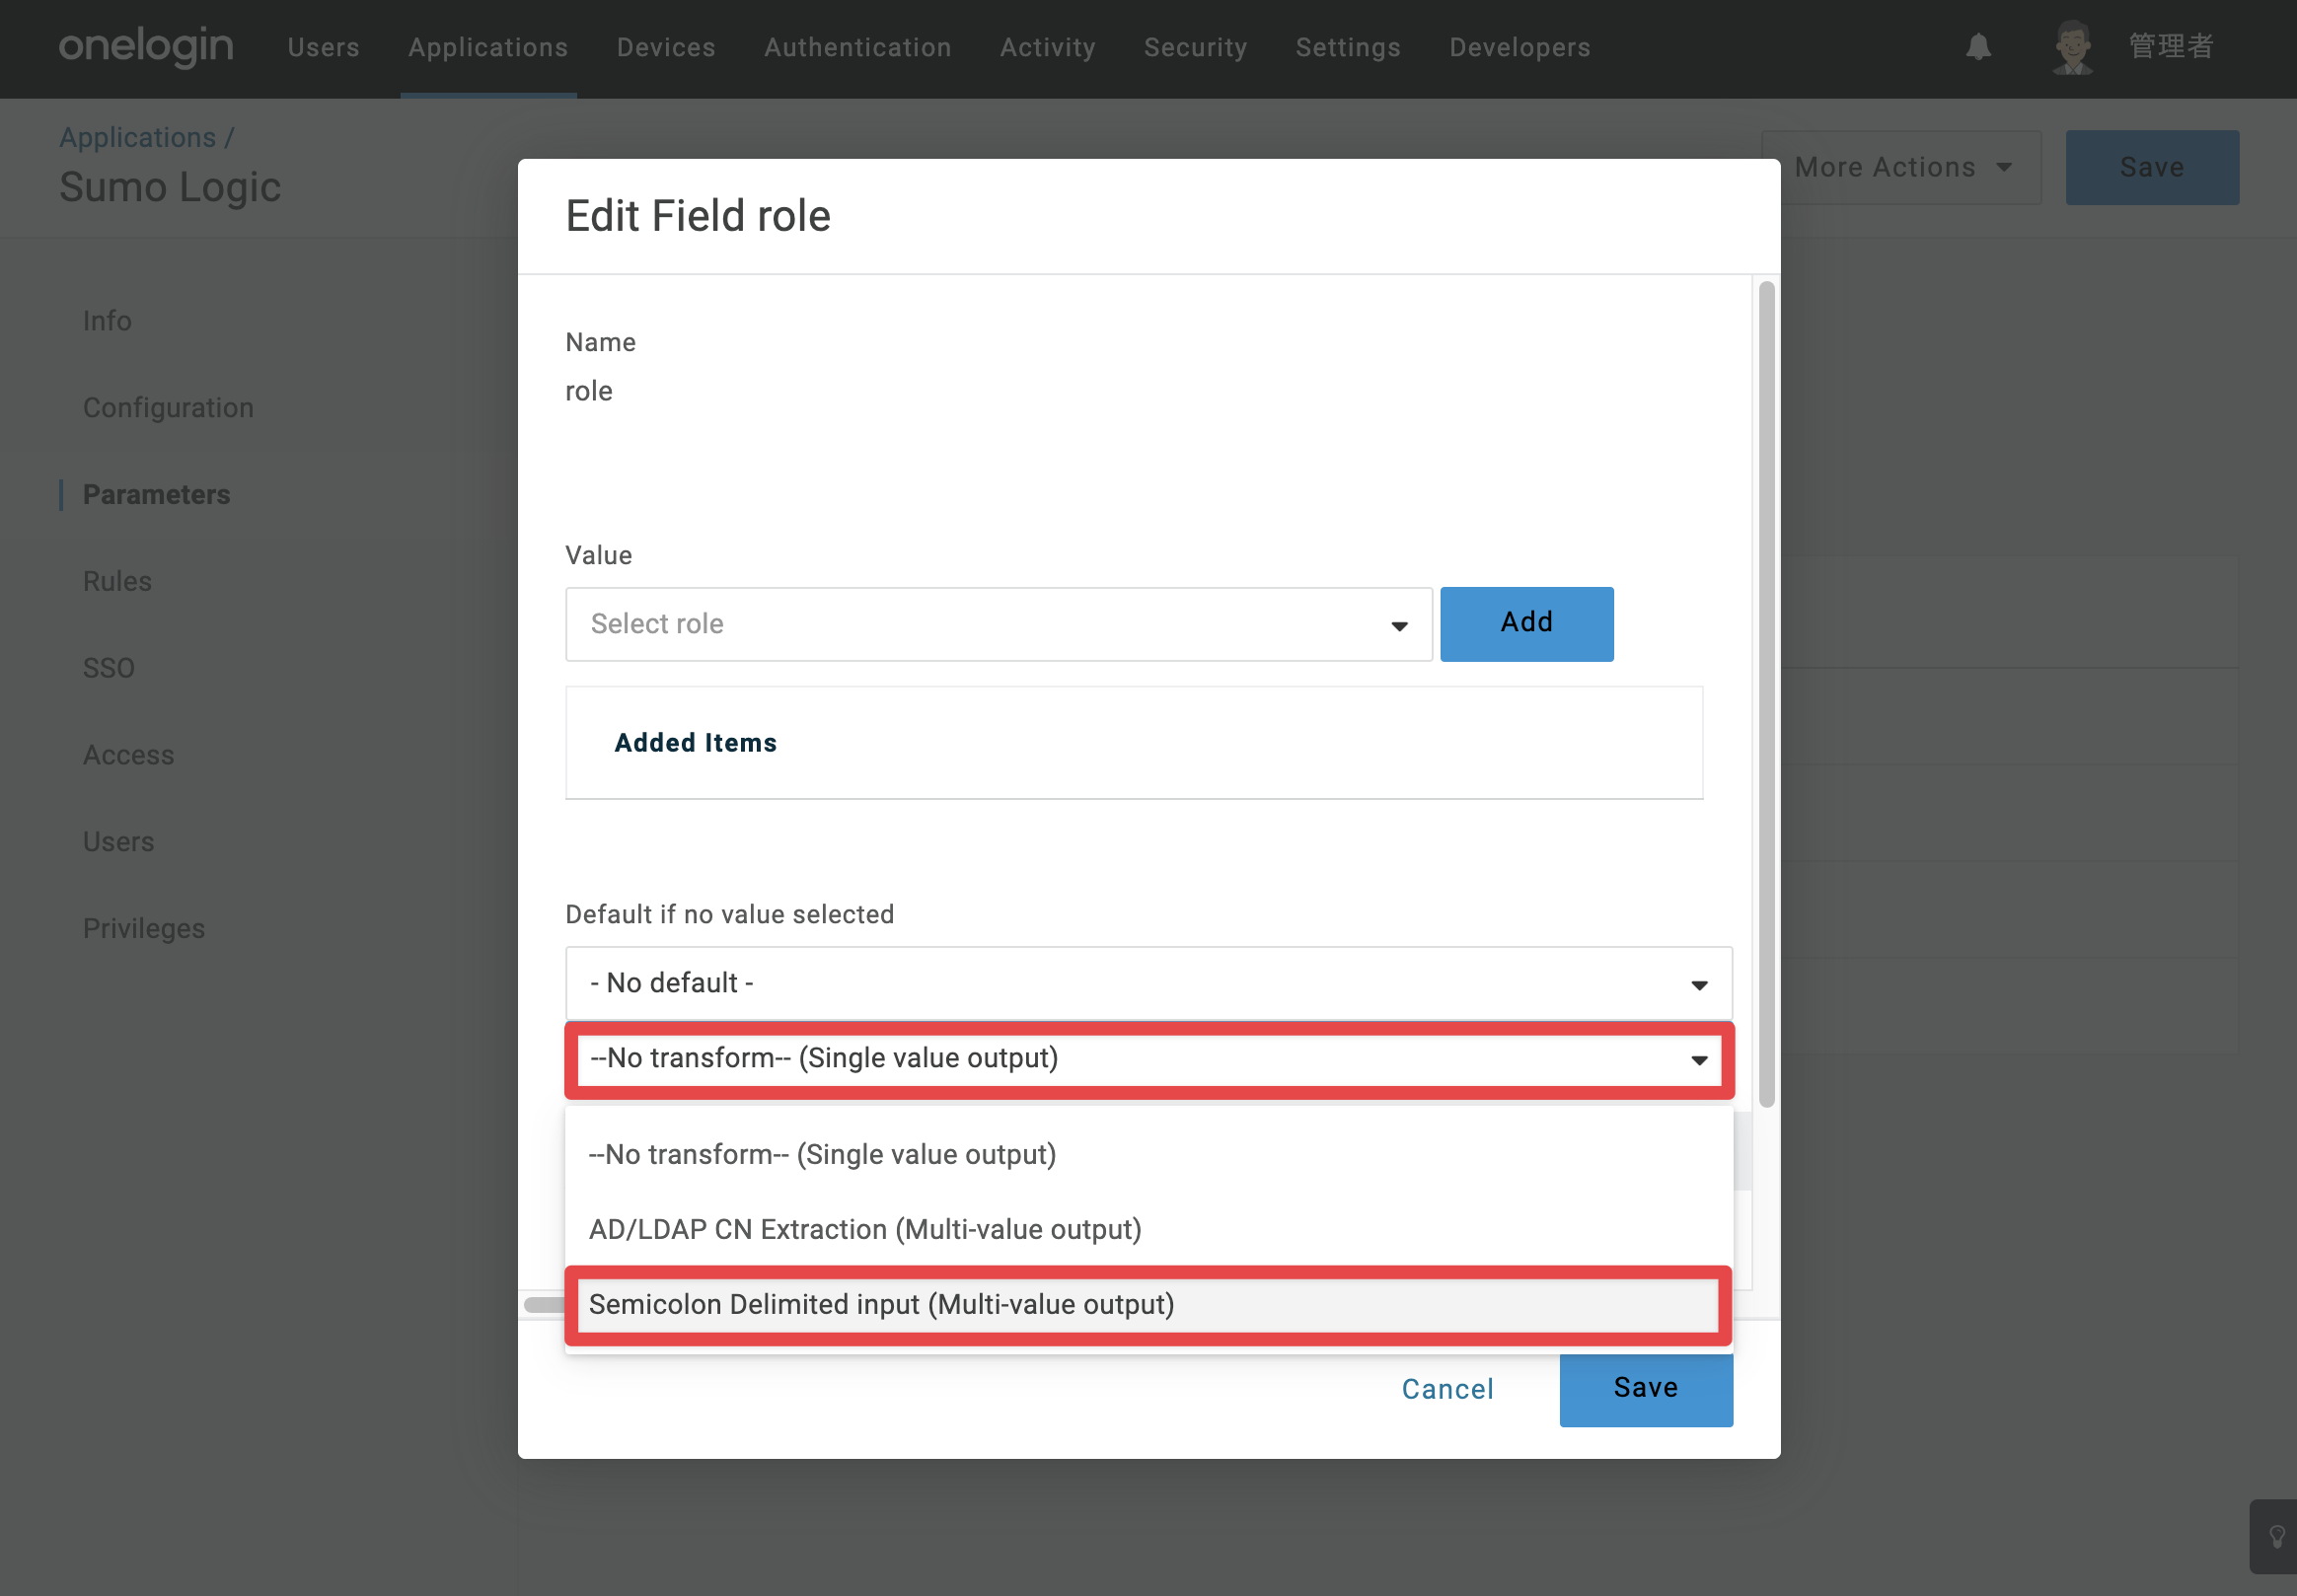Click the user avatar picture
This screenshot has width=2297, height=1596.
click(2073, 47)
